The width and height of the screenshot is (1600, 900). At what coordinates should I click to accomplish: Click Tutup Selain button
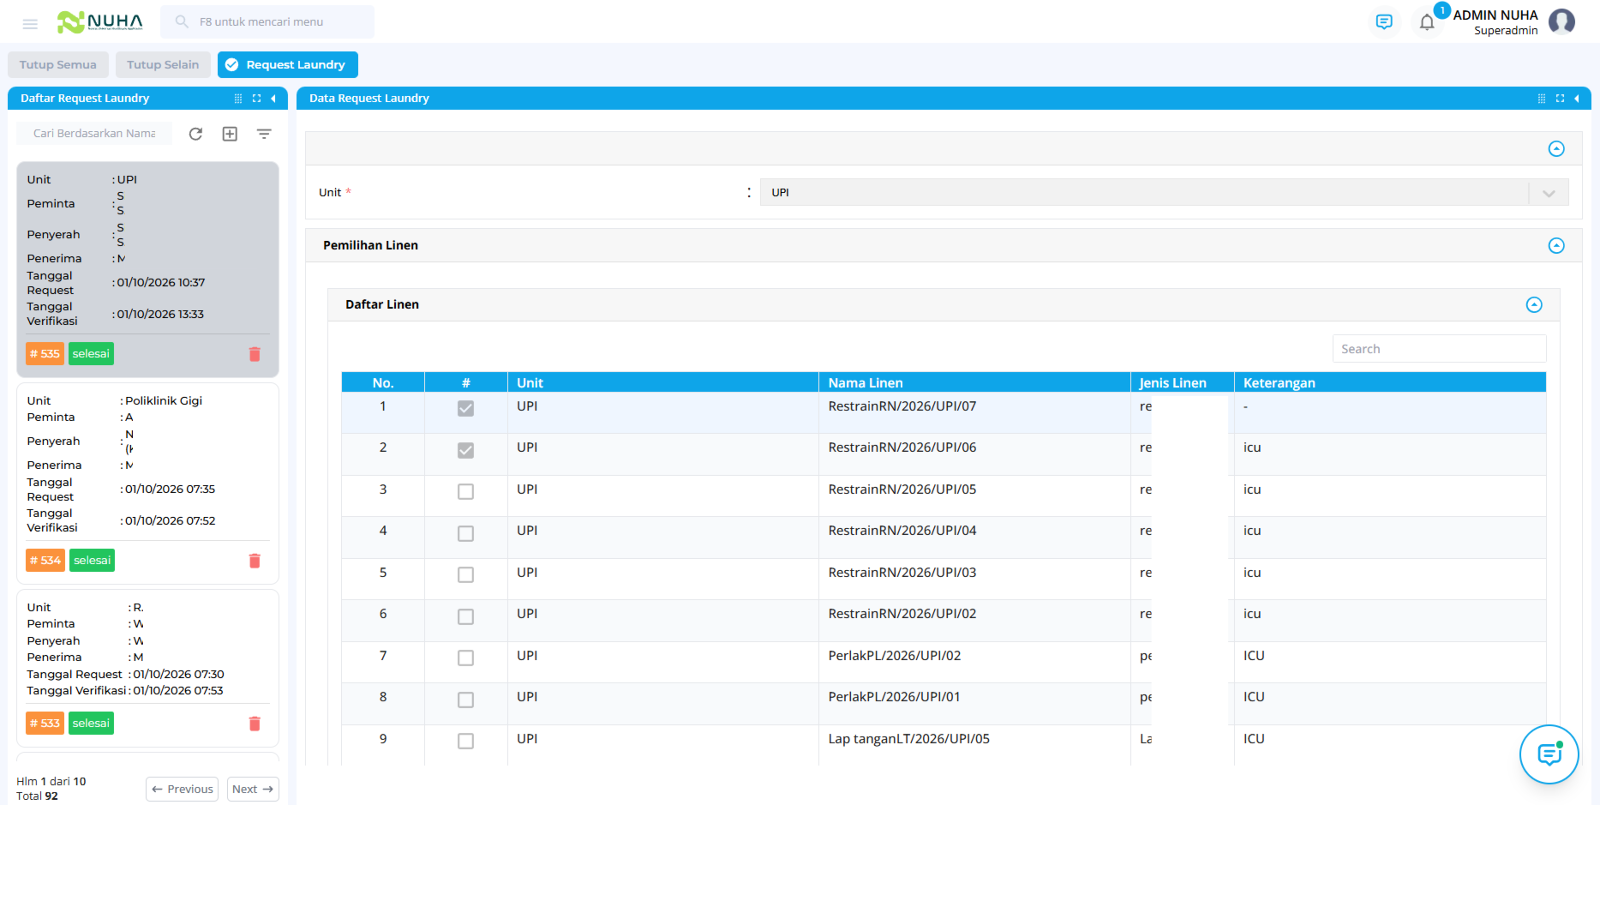pos(163,65)
